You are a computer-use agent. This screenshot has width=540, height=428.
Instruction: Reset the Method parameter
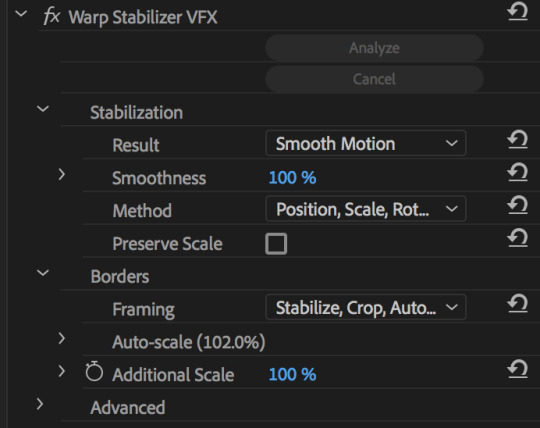coord(518,205)
